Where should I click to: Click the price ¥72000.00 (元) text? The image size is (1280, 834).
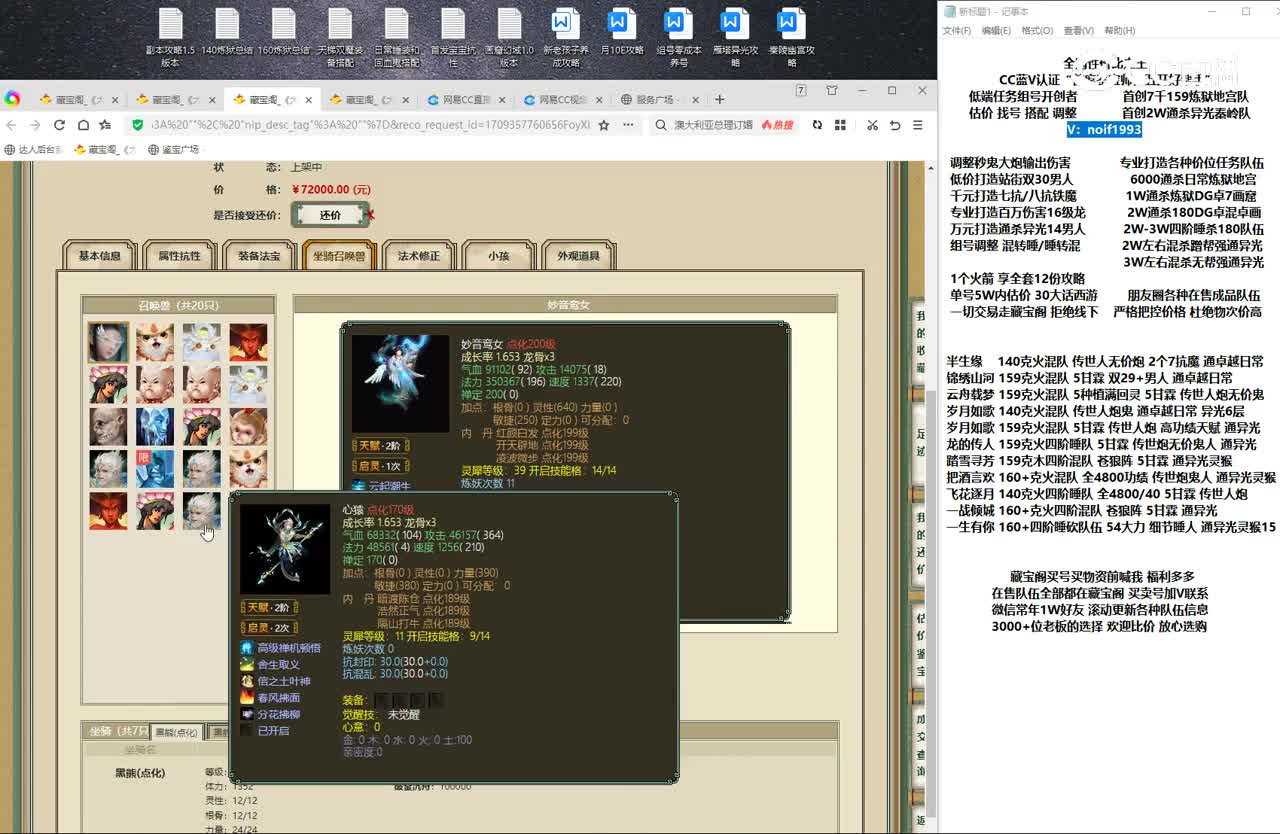331,189
